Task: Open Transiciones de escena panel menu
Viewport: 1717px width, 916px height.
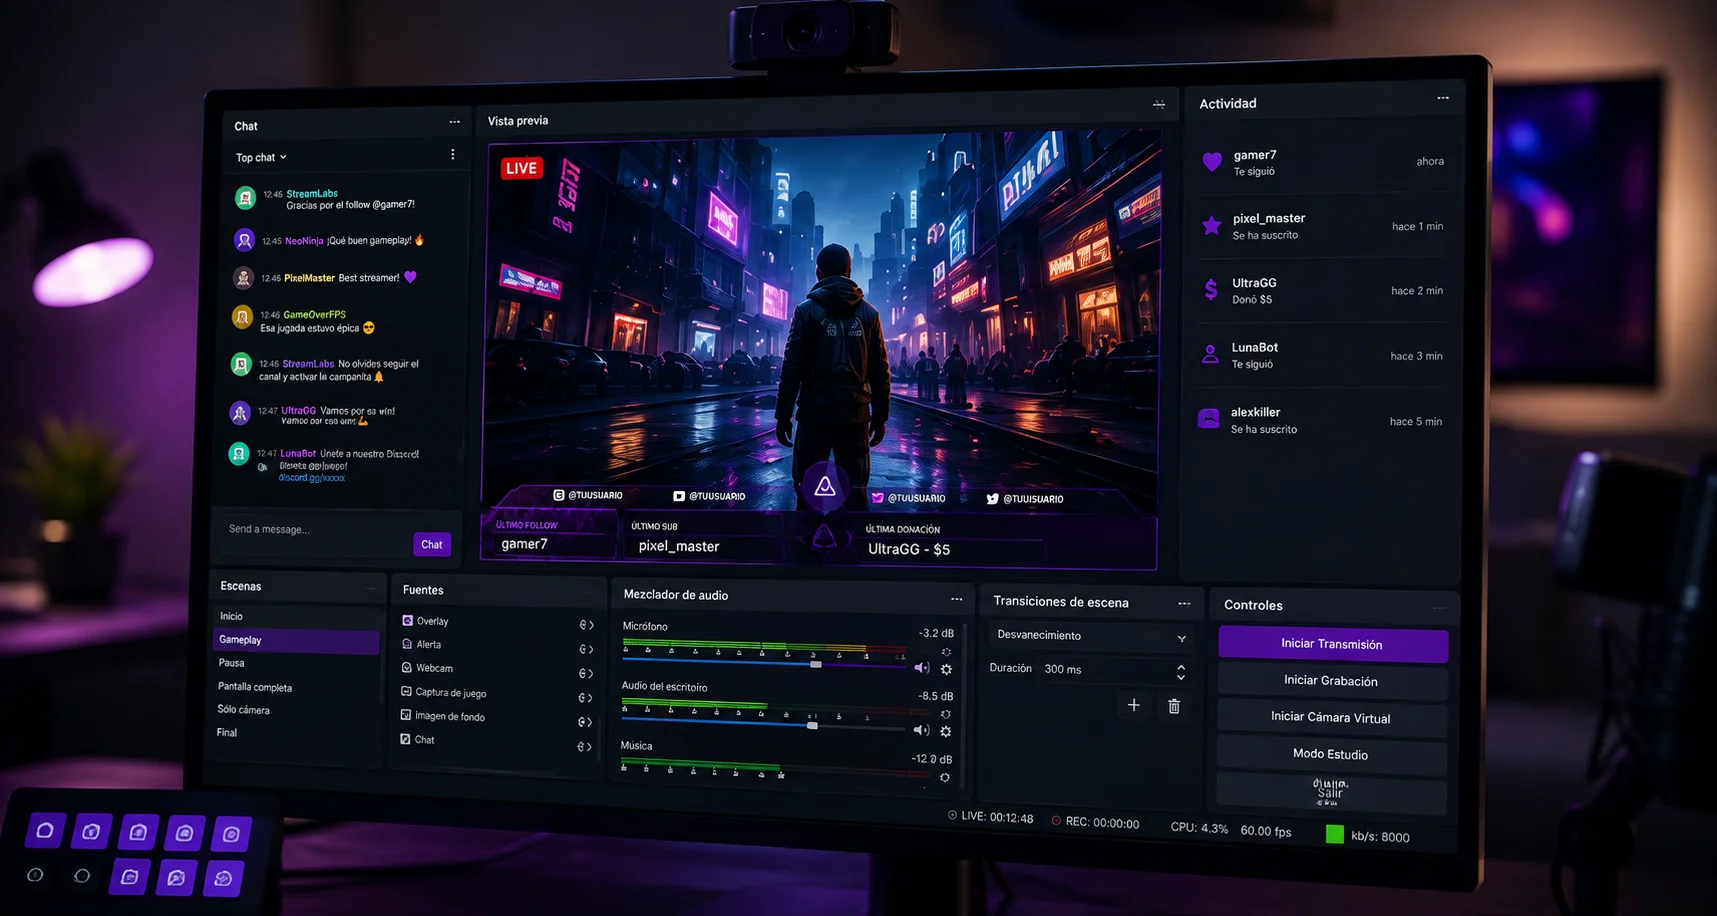Action: [1184, 604]
